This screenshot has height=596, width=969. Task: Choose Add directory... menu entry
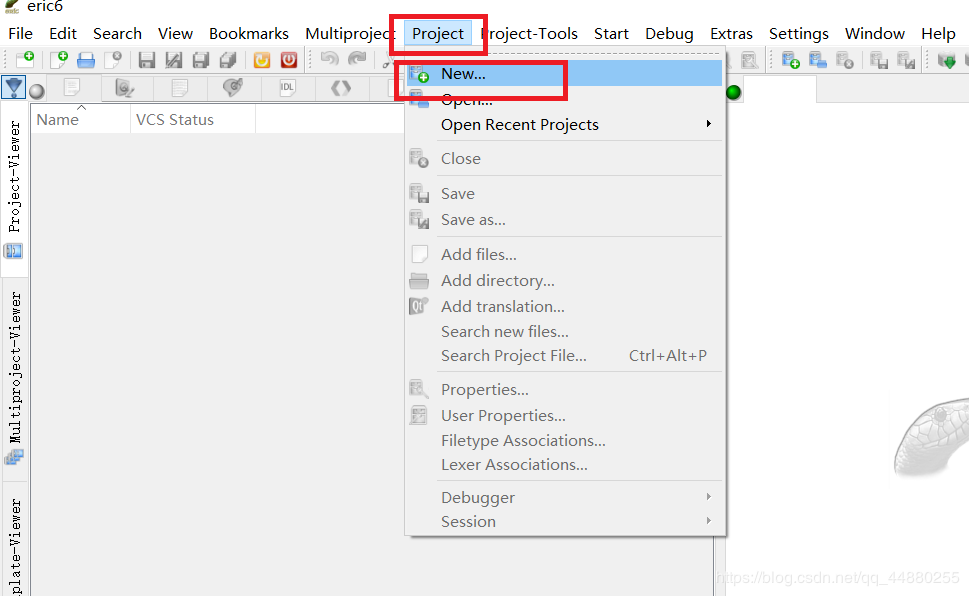pos(564,281)
